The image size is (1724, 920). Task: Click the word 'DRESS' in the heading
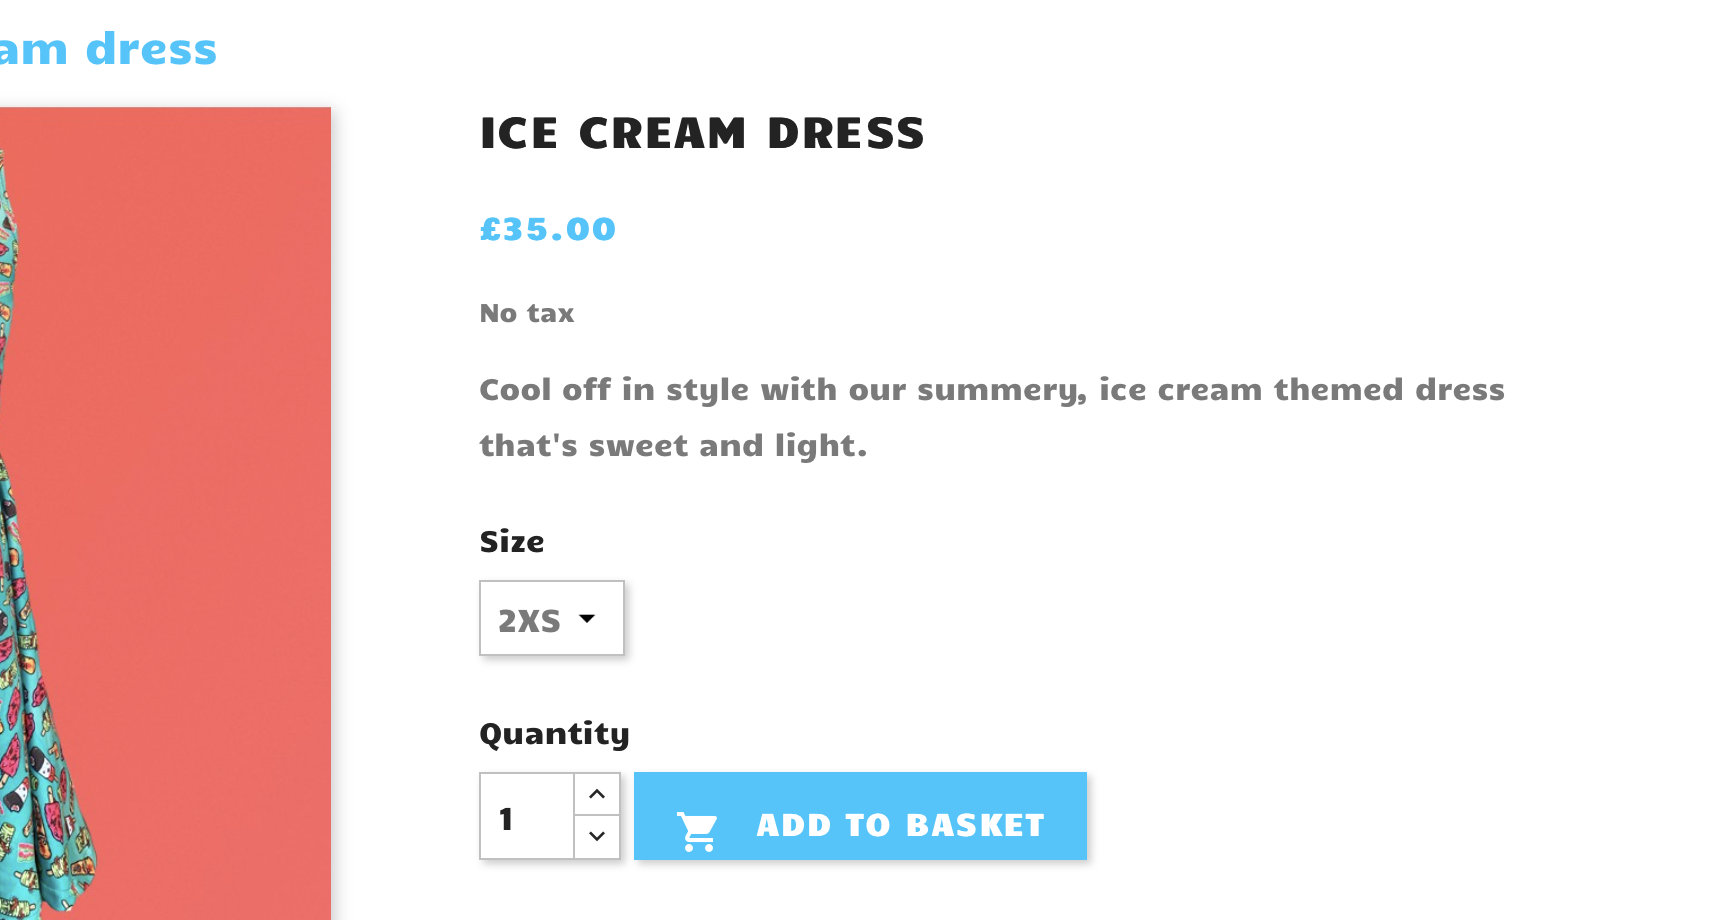pyautogui.click(x=846, y=134)
